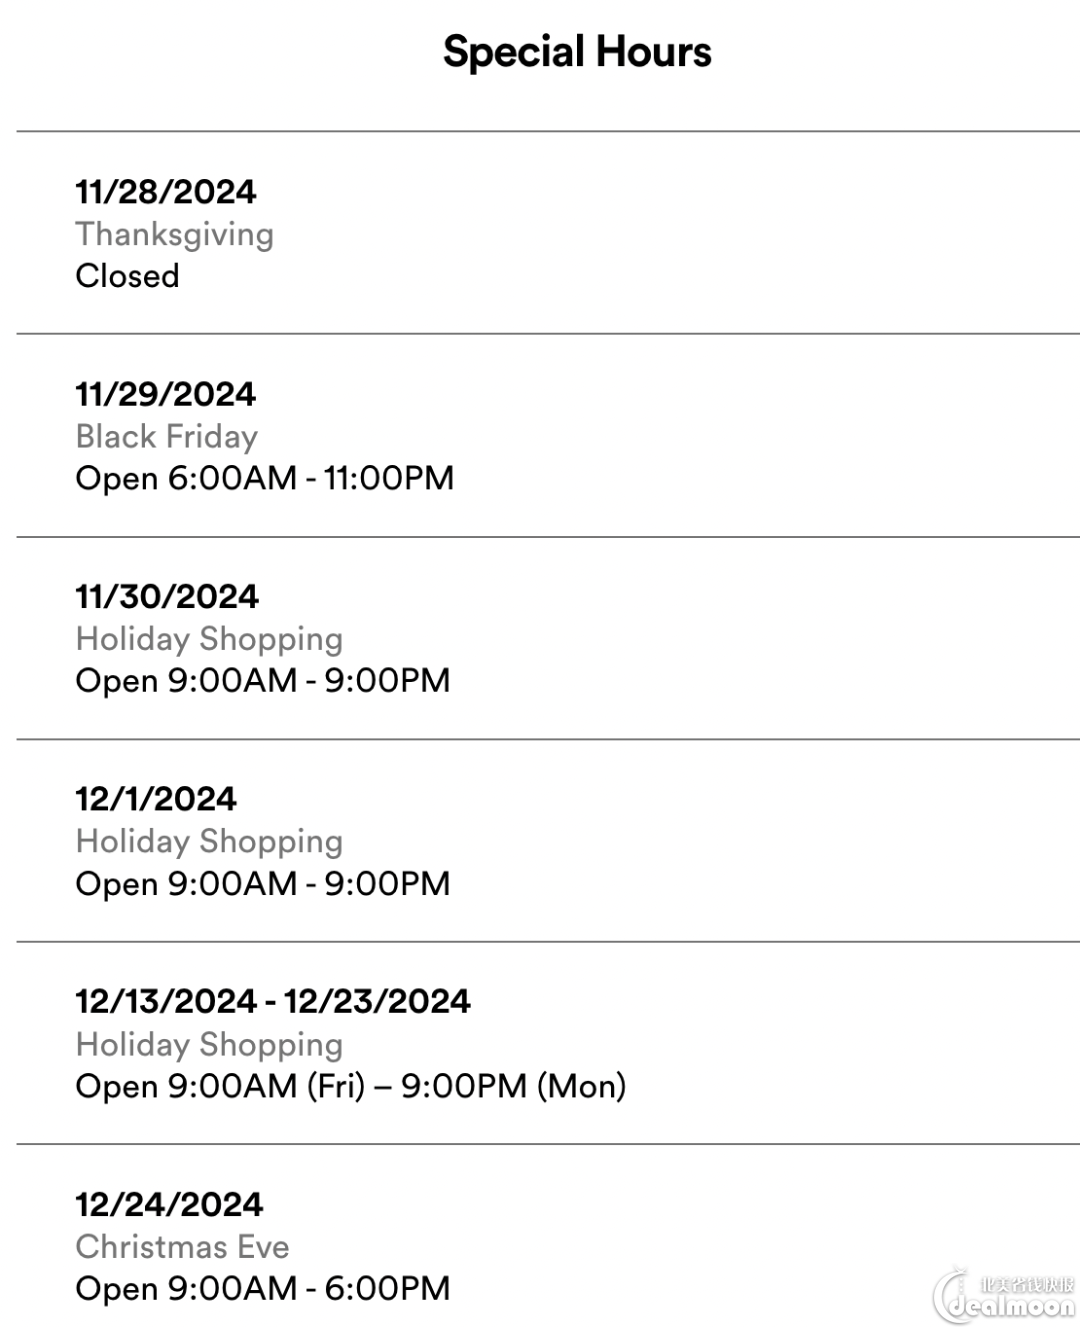This screenshot has width=1080, height=1327.
Task: Click hours text under 11/30/2024
Action: 263,681
